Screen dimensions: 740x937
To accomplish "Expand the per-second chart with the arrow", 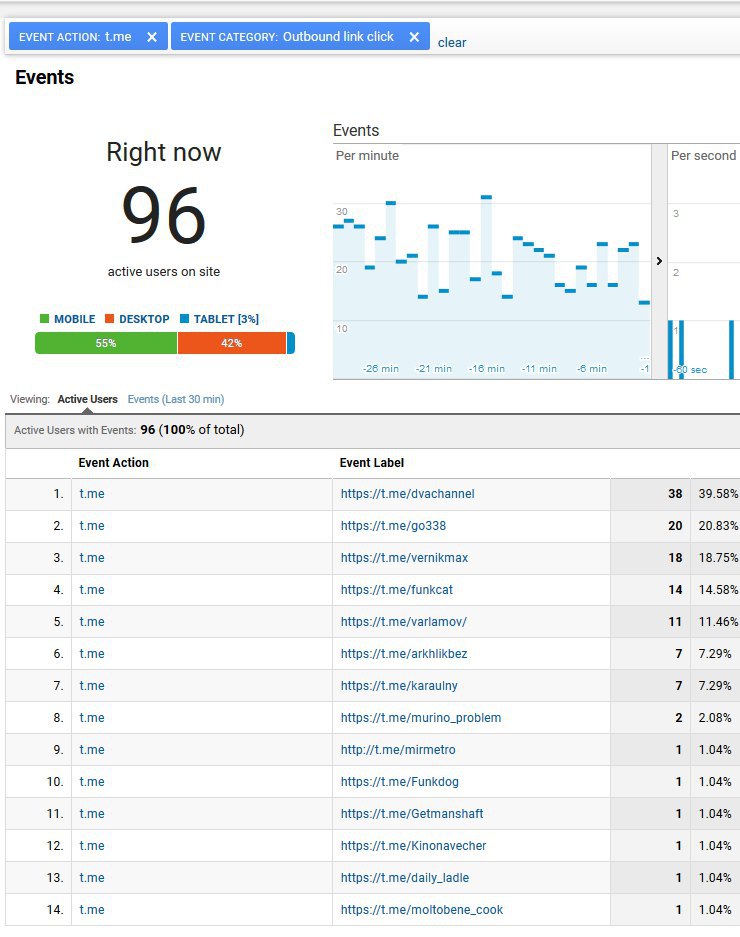I will [x=659, y=261].
